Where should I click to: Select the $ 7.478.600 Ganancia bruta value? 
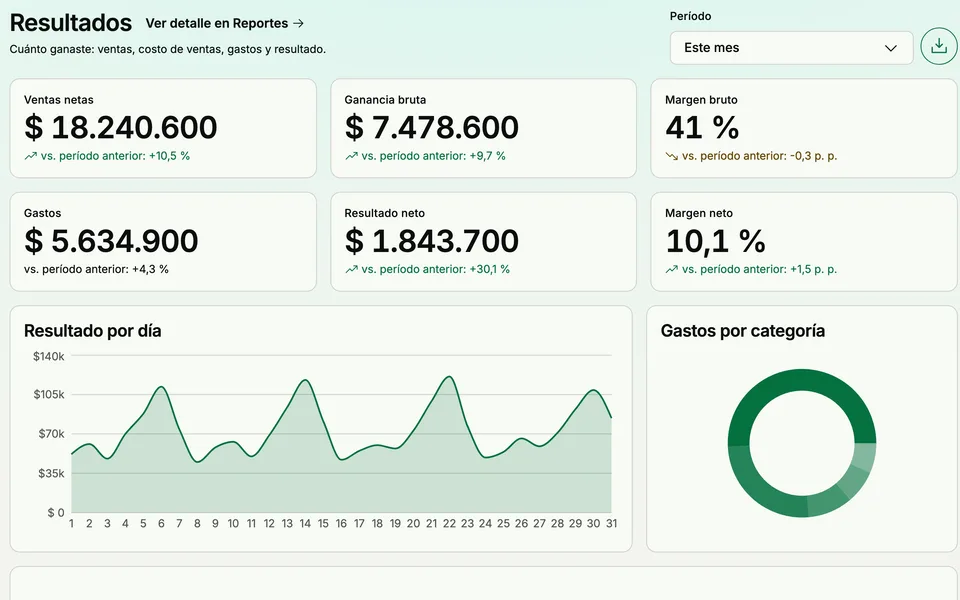click(x=432, y=127)
